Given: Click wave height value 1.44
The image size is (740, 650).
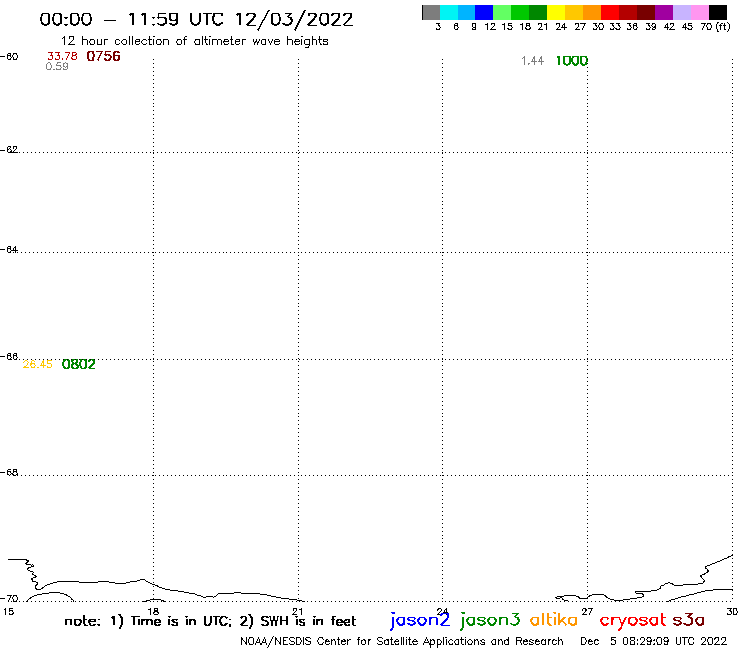Looking at the screenshot, I should (x=532, y=61).
